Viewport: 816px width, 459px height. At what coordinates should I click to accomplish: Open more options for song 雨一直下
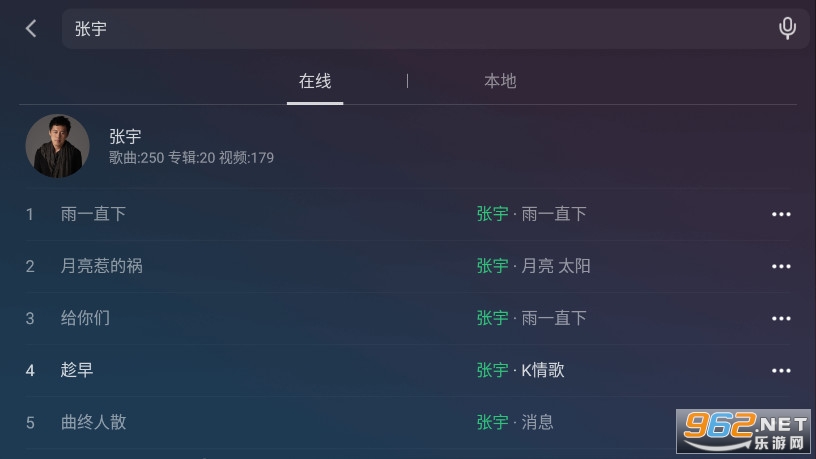tap(781, 214)
